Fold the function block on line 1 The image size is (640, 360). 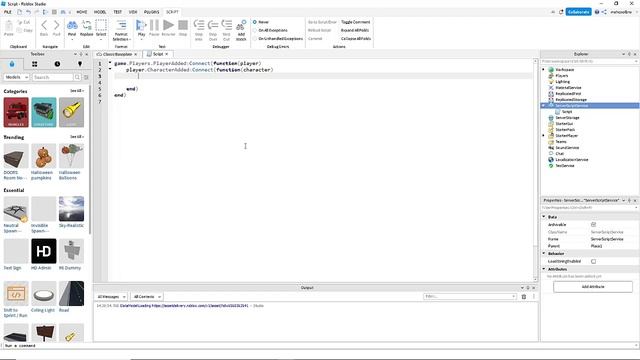tap(110, 63)
